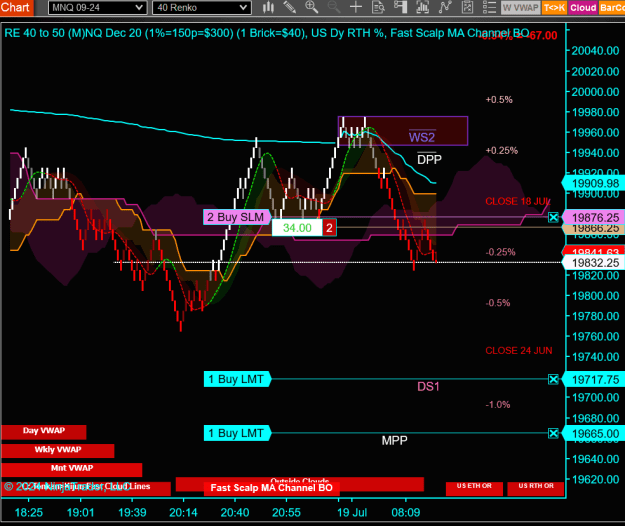Click the 19800.00 price axis label

(596, 296)
